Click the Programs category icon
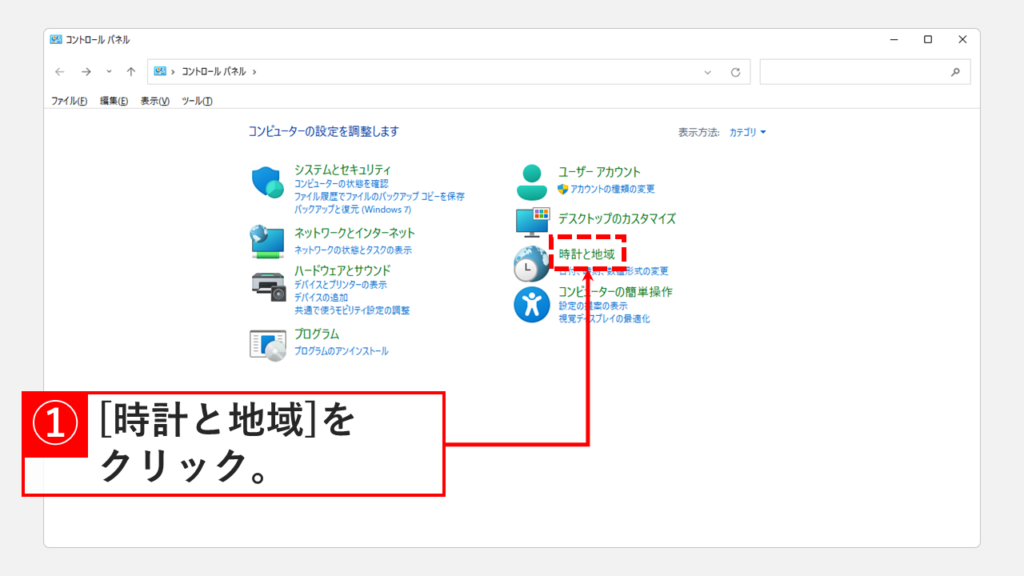The width and height of the screenshot is (1024, 576). (268, 344)
